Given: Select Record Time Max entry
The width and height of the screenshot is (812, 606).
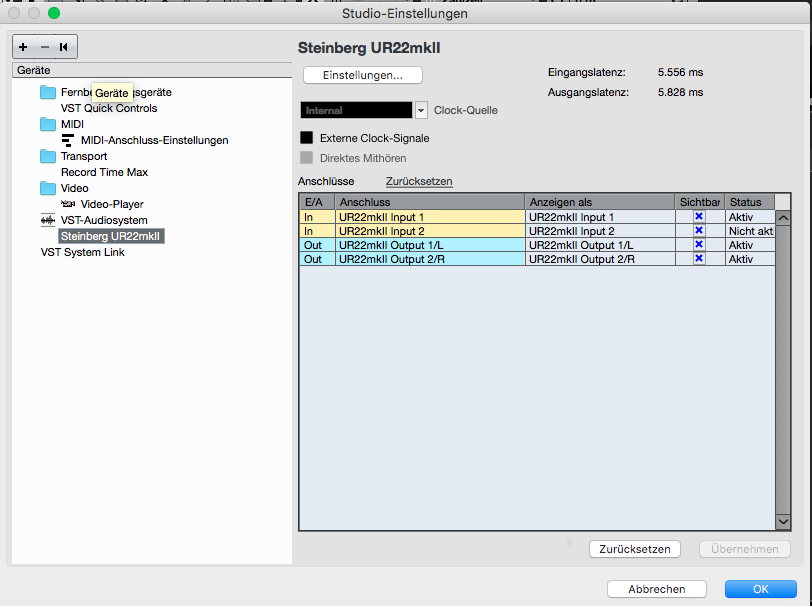Looking at the screenshot, I should (x=104, y=172).
